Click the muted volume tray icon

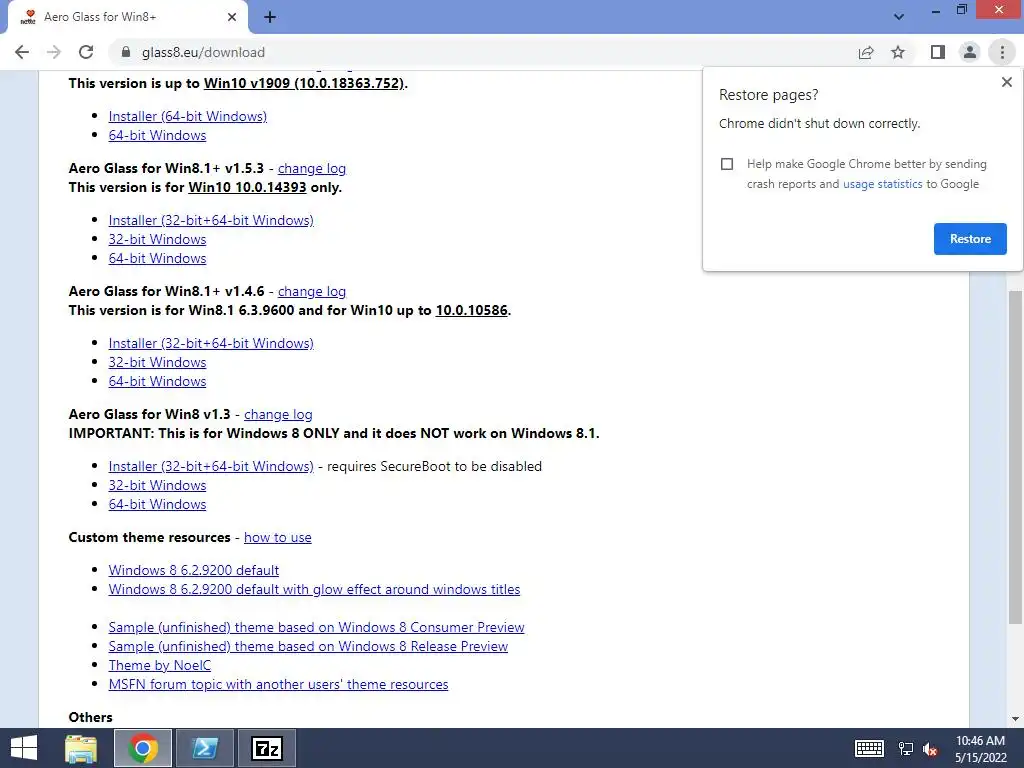[x=930, y=749]
